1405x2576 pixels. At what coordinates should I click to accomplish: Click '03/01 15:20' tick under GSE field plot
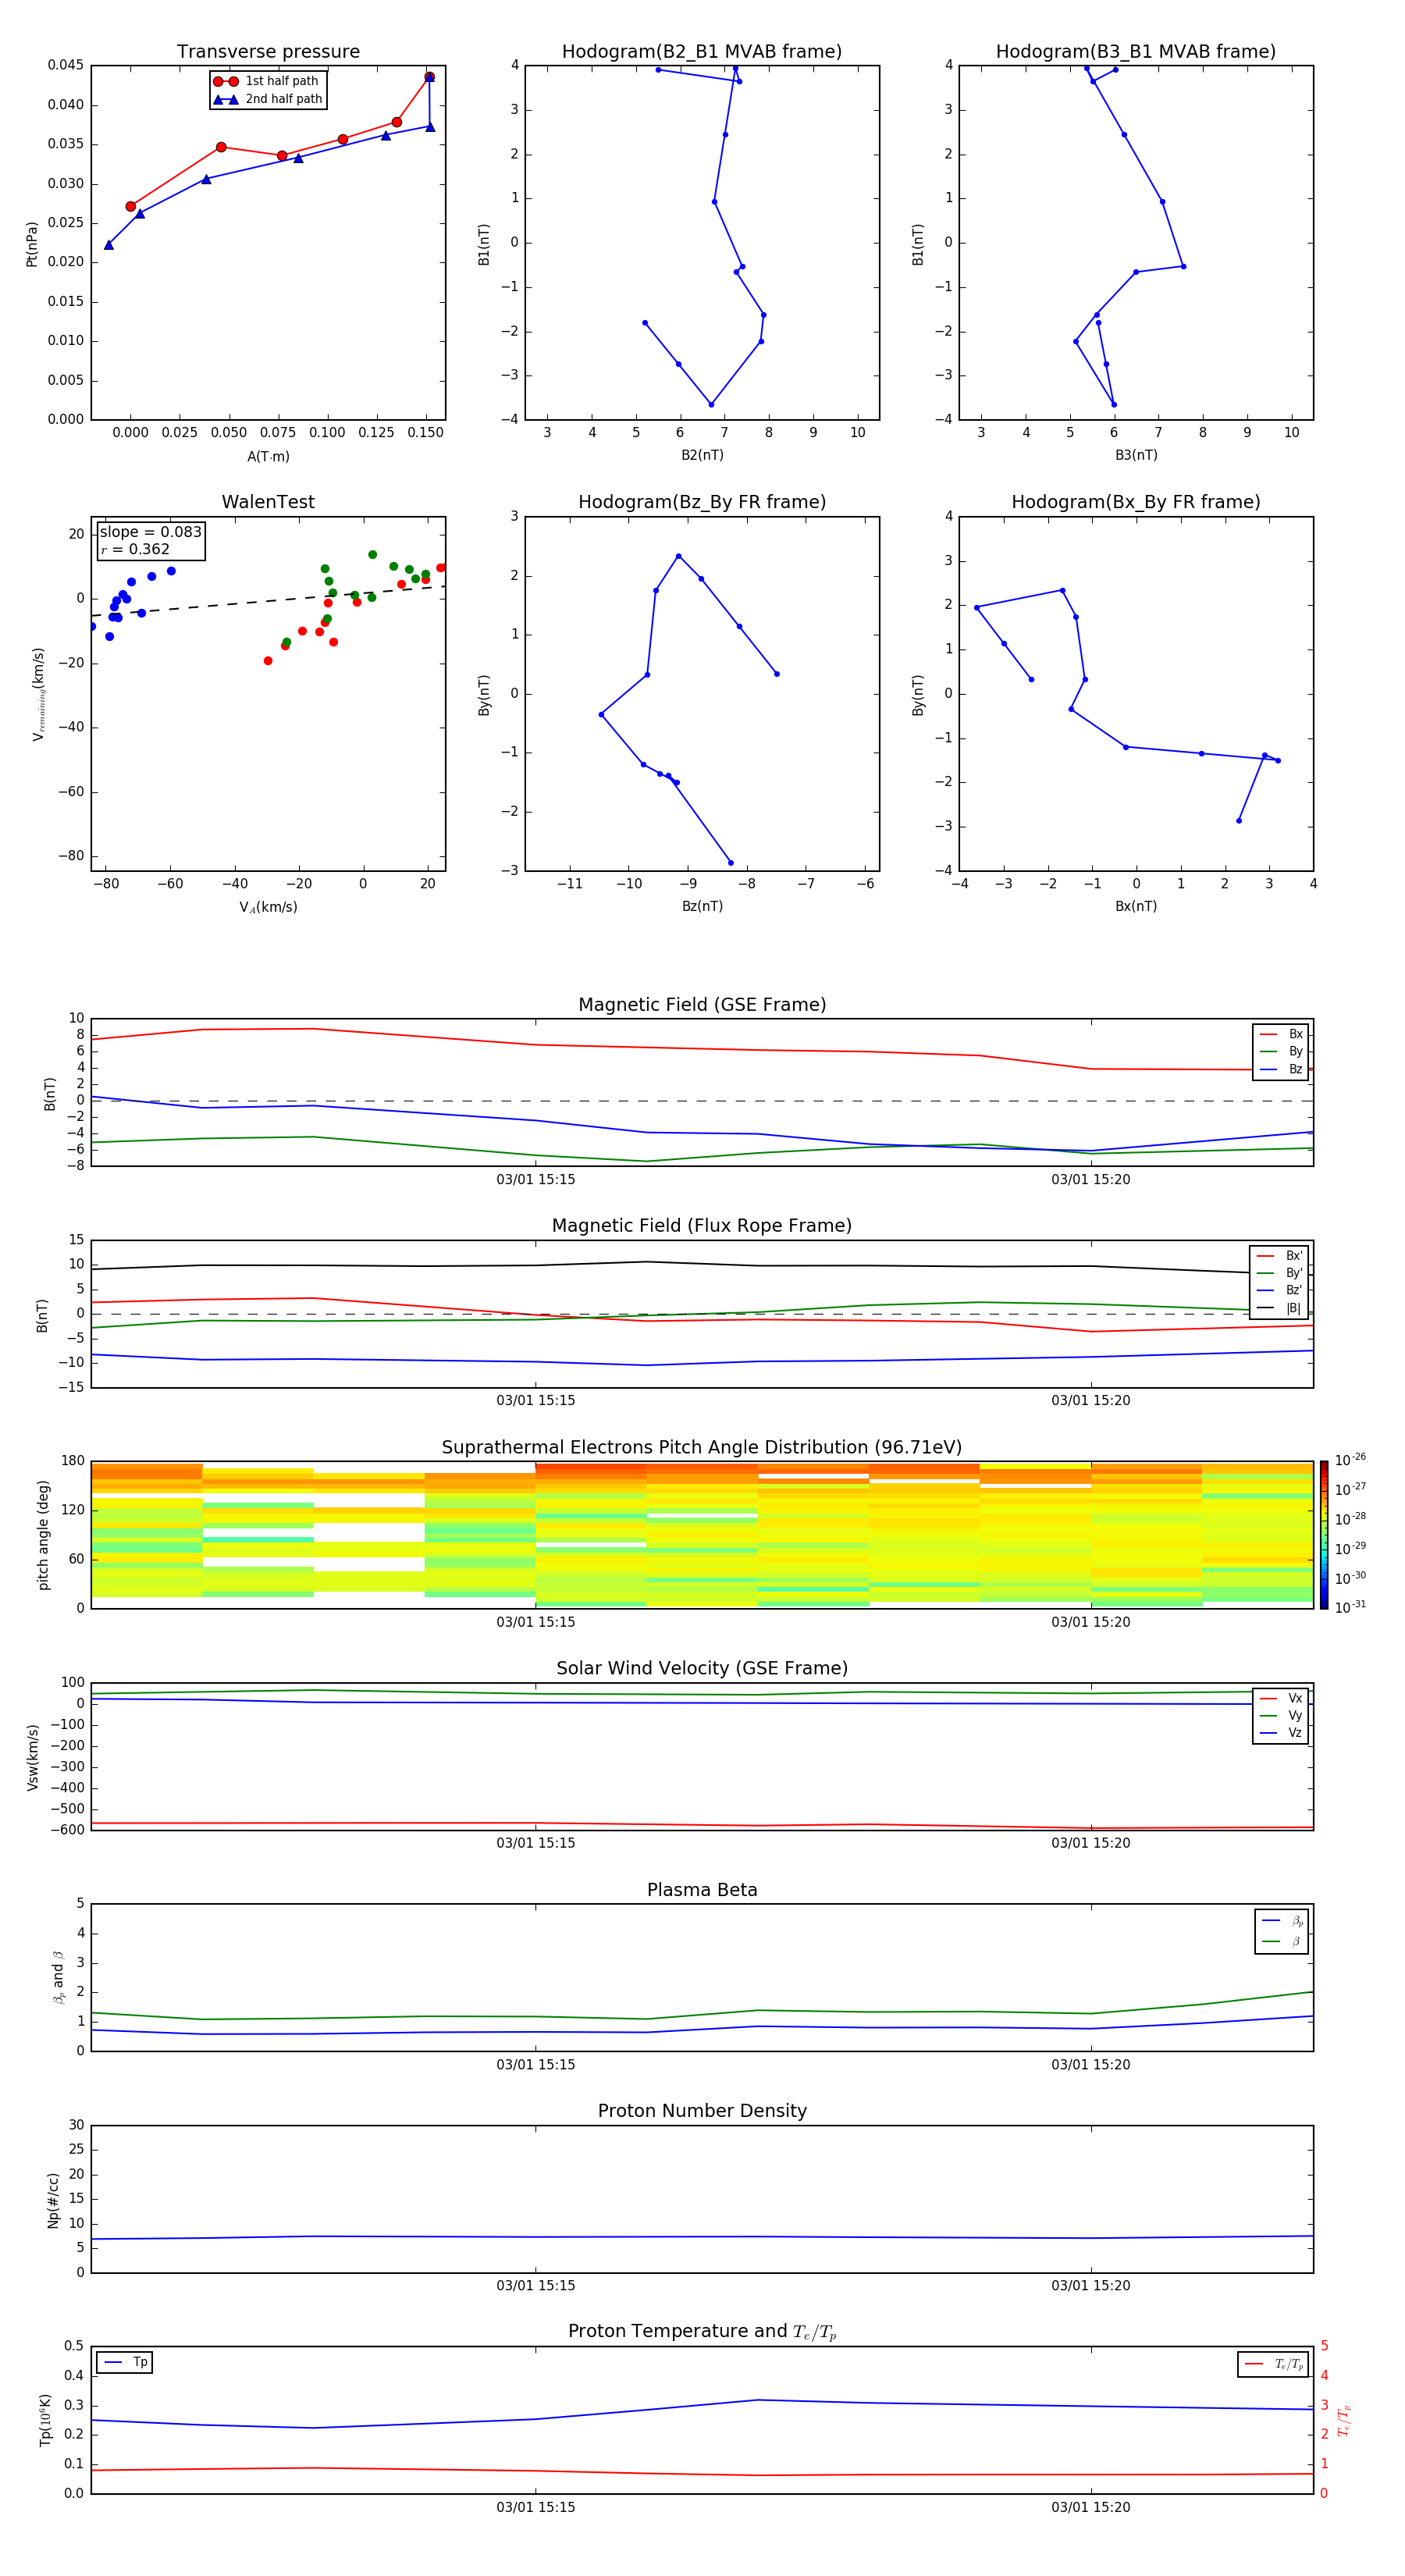pos(1091,1180)
